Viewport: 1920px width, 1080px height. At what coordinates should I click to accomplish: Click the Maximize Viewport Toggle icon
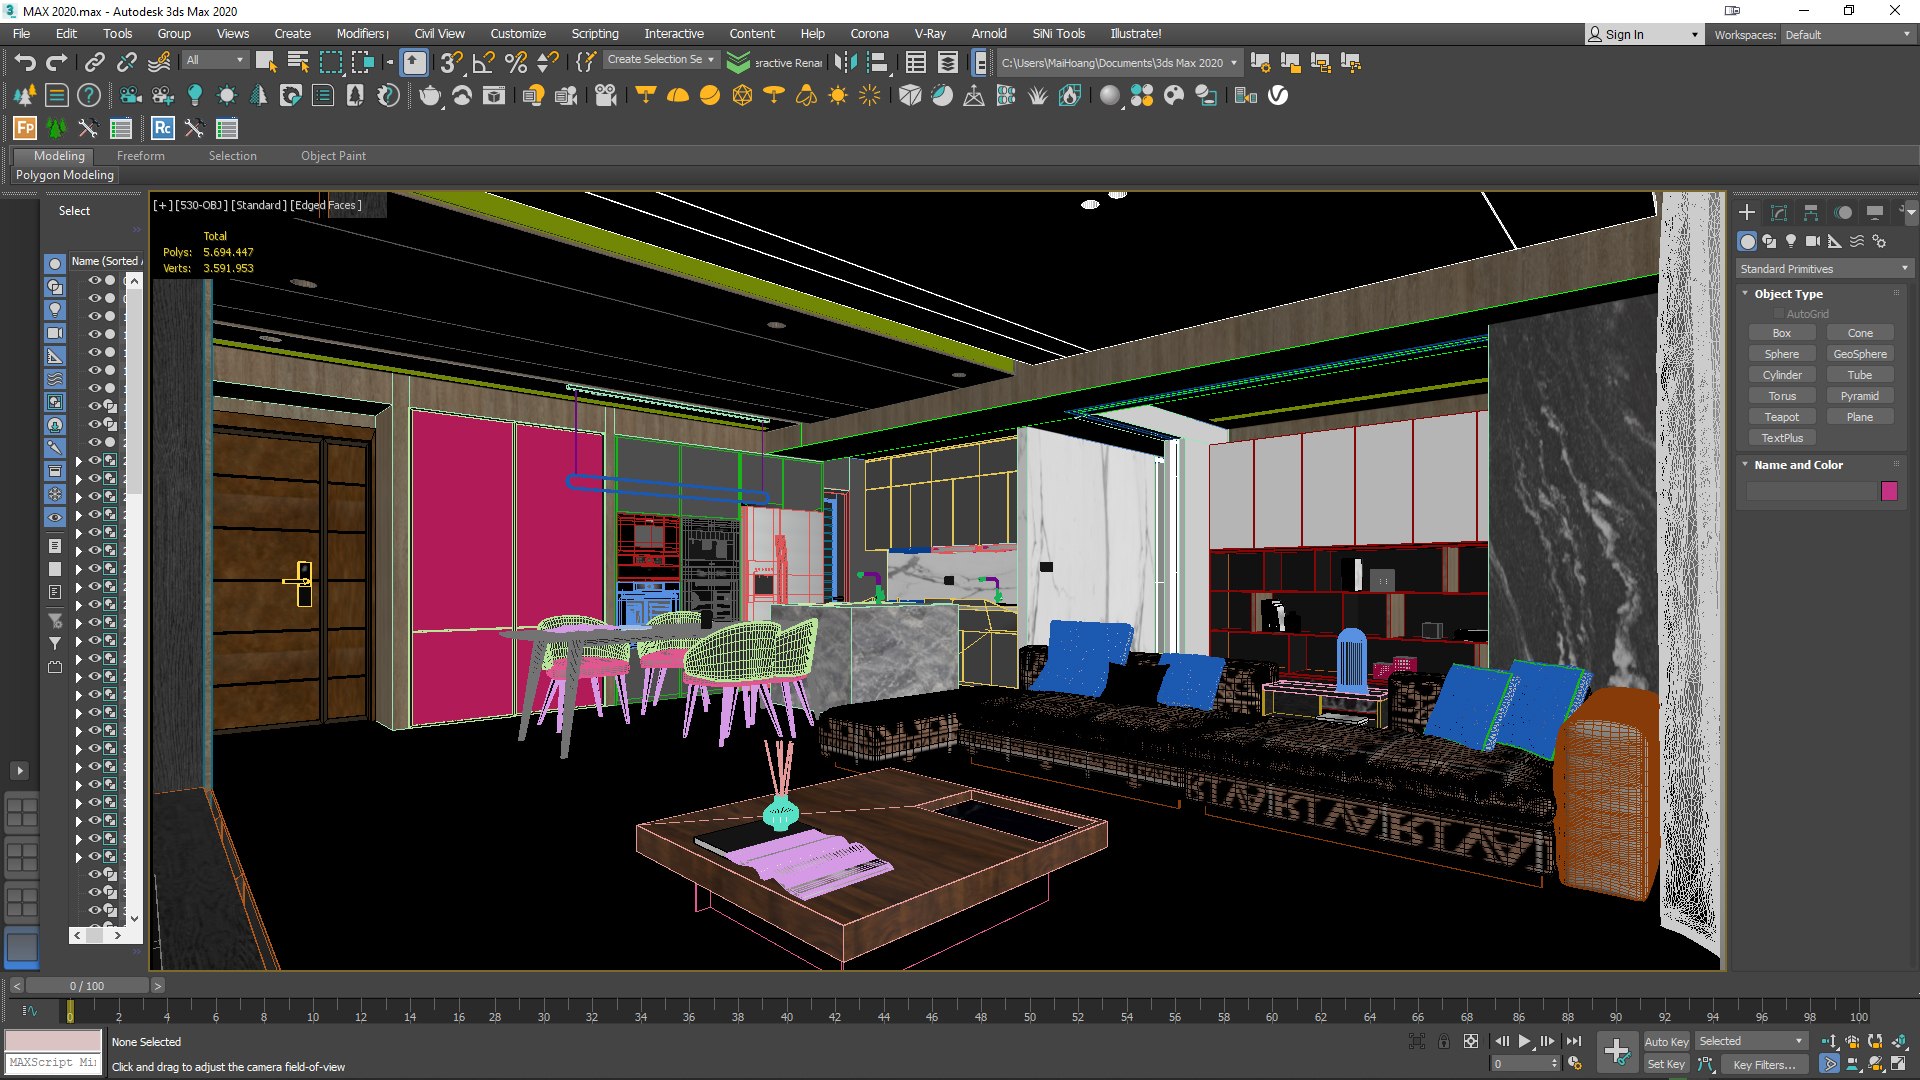click(x=1898, y=1064)
